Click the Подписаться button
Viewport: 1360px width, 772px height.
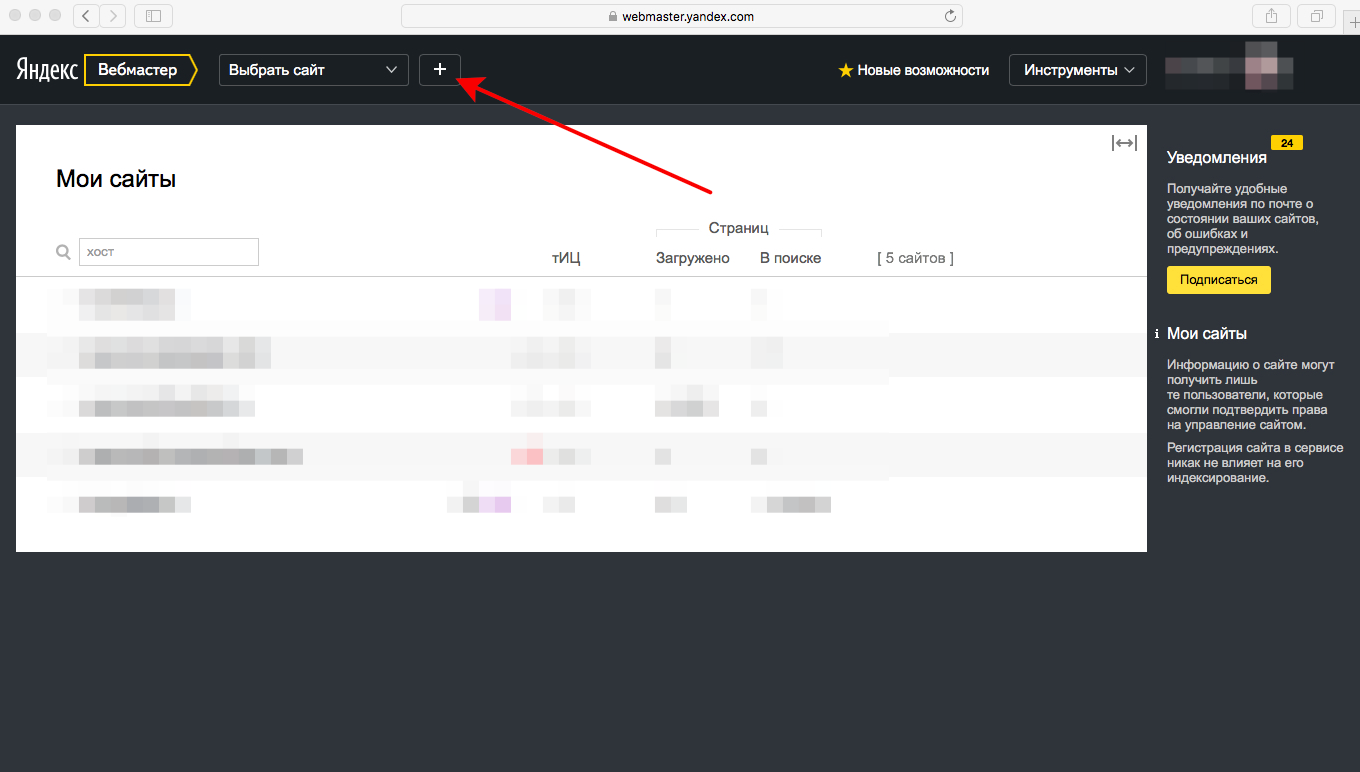(x=1219, y=280)
